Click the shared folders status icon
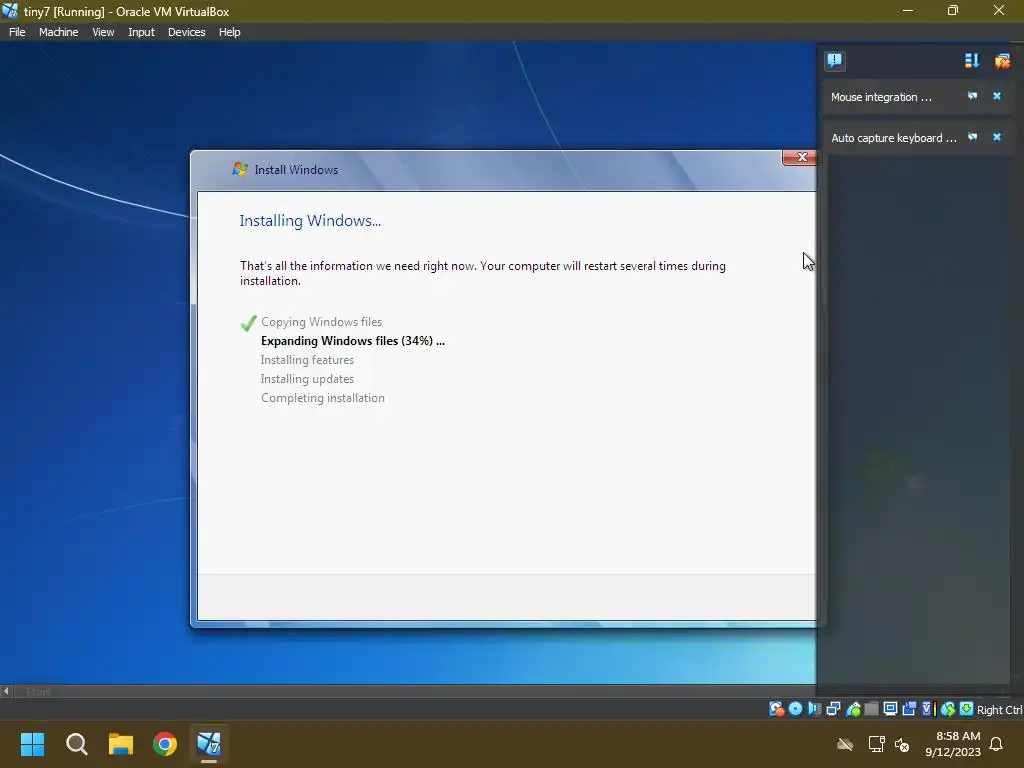The image size is (1024, 768). coord(871,709)
